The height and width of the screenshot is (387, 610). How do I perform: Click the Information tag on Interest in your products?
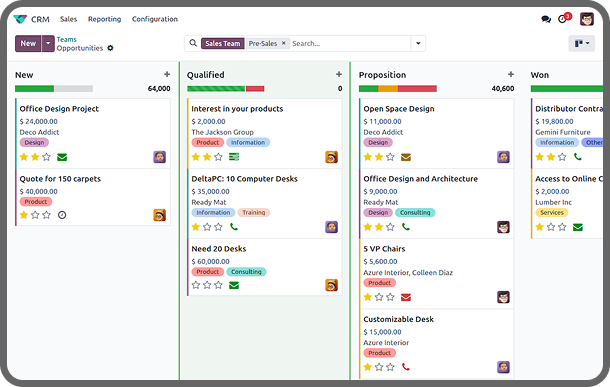pyautogui.click(x=248, y=142)
